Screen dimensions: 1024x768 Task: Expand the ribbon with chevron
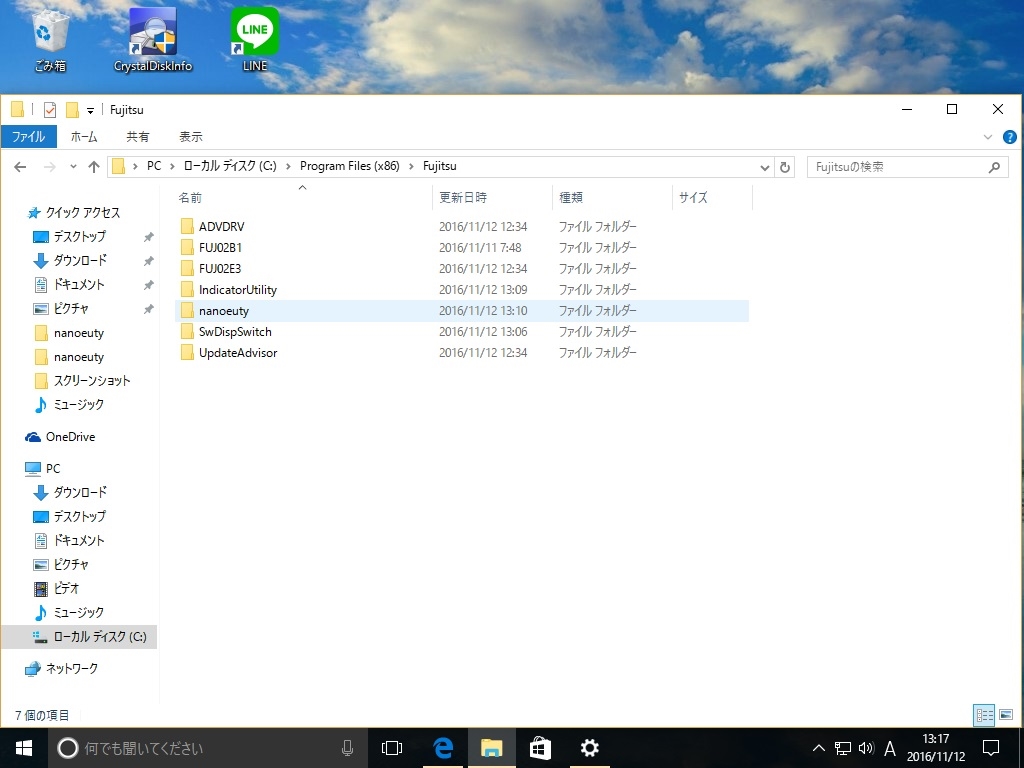(x=987, y=137)
